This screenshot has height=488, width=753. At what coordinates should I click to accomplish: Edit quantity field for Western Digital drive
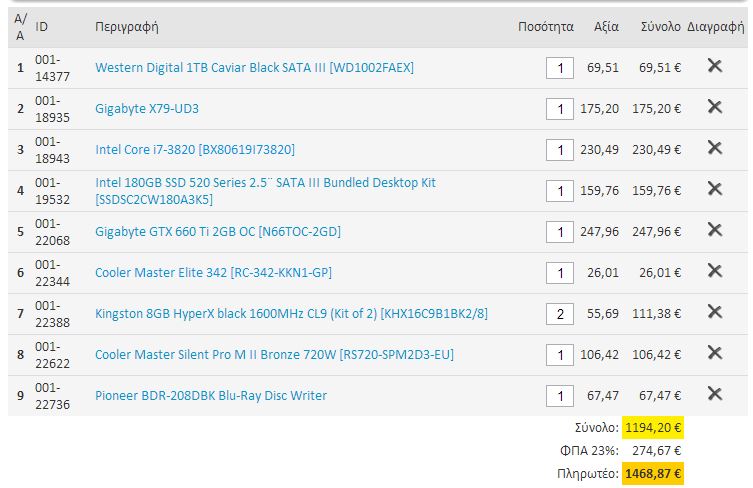pos(560,68)
